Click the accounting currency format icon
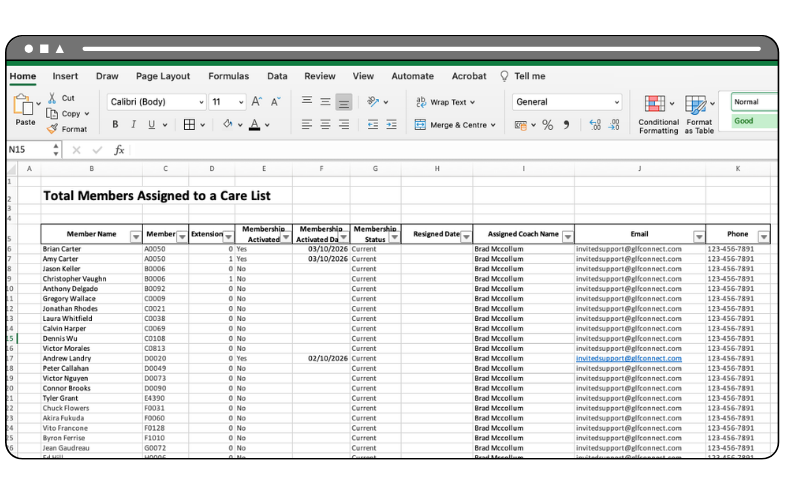This screenshot has height=500, width=794. click(x=521, y=125)
